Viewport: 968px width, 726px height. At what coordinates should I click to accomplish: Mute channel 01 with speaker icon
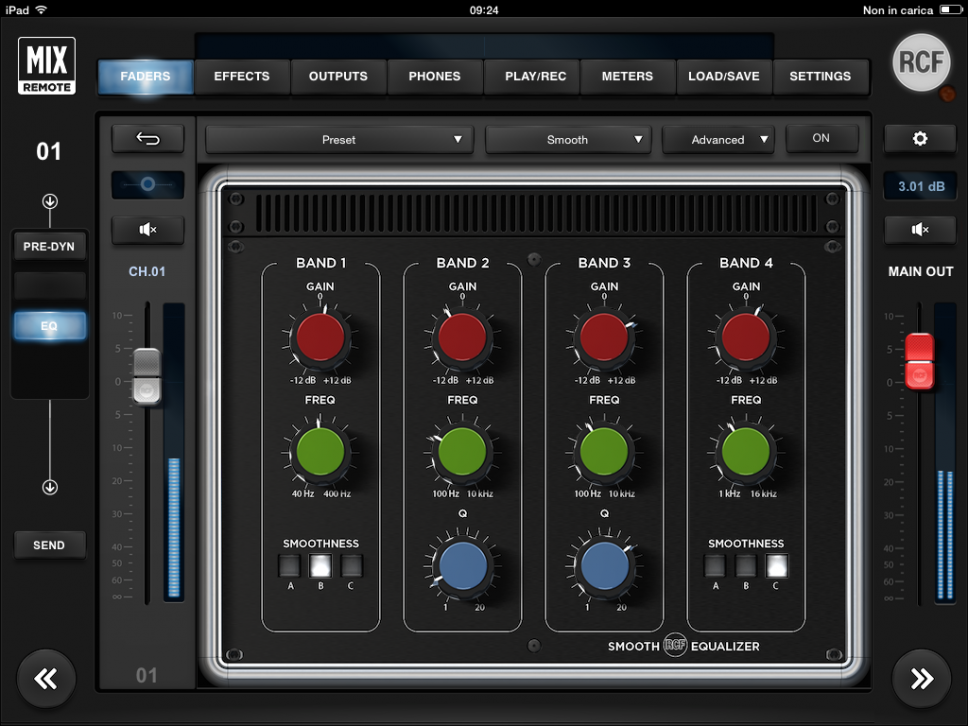pyautogui.click(x=147, y=230)
